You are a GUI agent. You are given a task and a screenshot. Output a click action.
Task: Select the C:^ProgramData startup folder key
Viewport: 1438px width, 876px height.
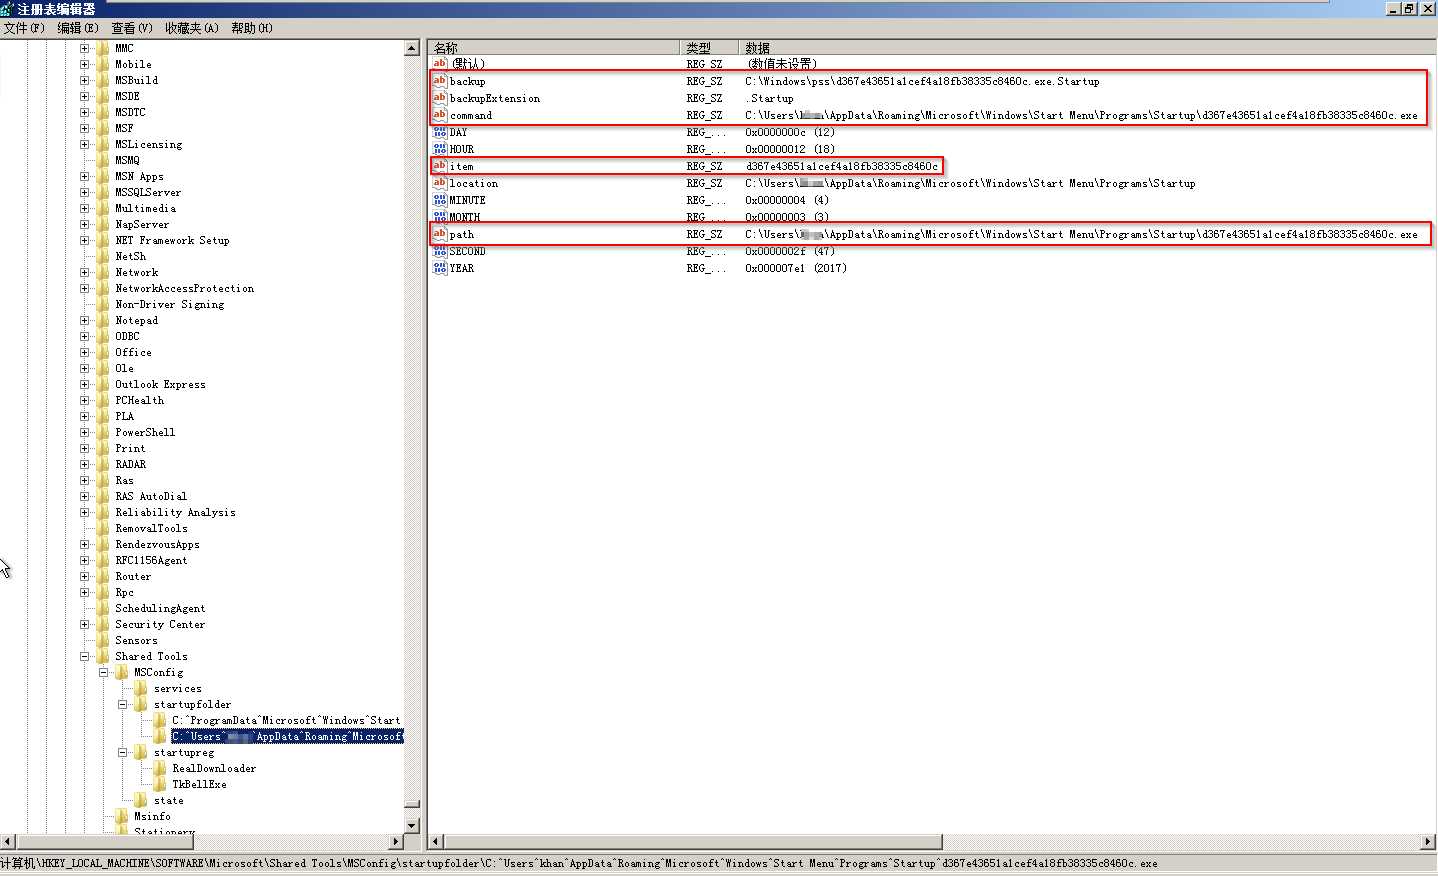pyautogui.click(x=286, y=720)
